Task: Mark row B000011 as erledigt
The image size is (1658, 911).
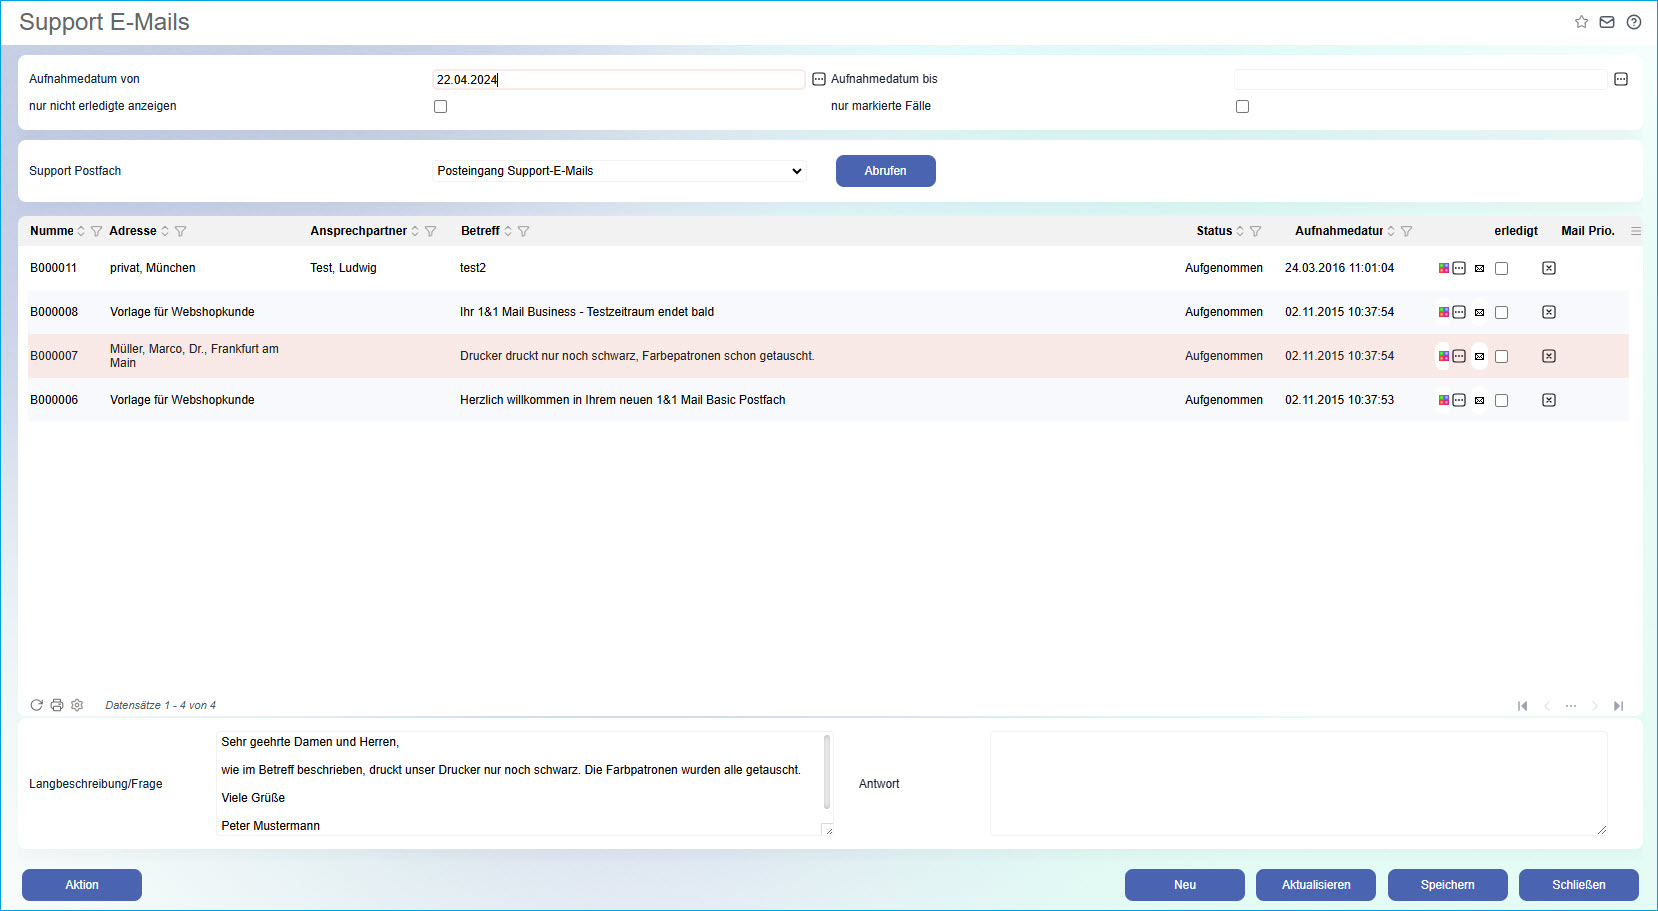Action: pyautogui.click(x=1502, y=269)
